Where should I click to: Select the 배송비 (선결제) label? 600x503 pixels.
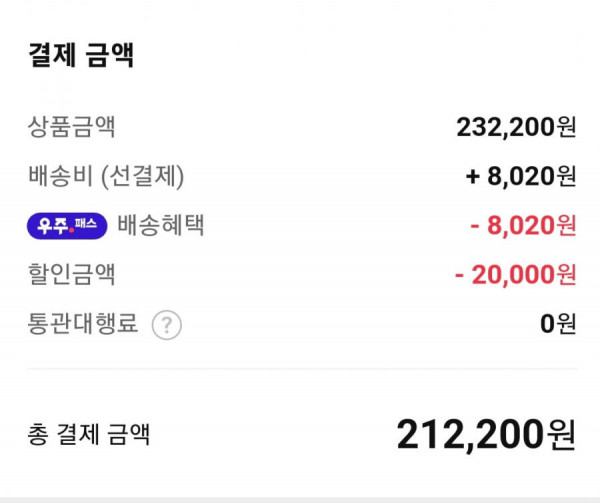click(x=106, y=176)
